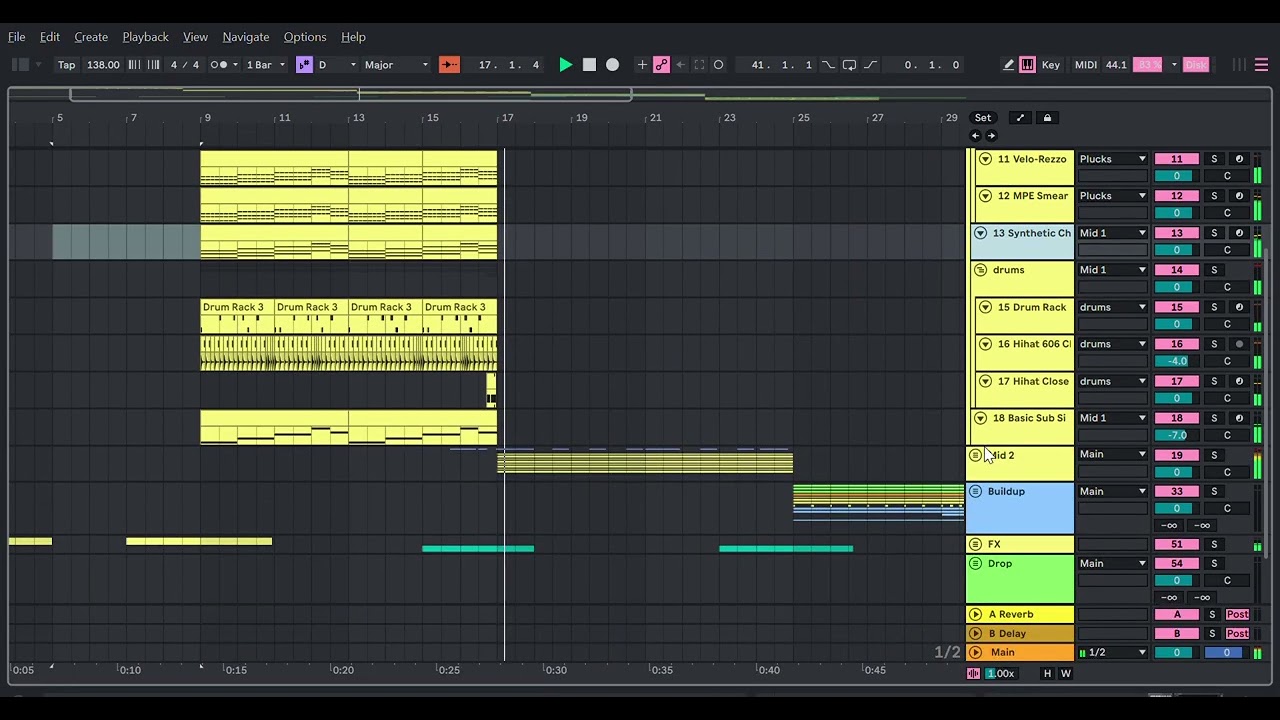The width and height of the screenshot is (1280, 720).
Task: Open the Main output dropdown on Buildup
Action: click(x=1112, y=491)
